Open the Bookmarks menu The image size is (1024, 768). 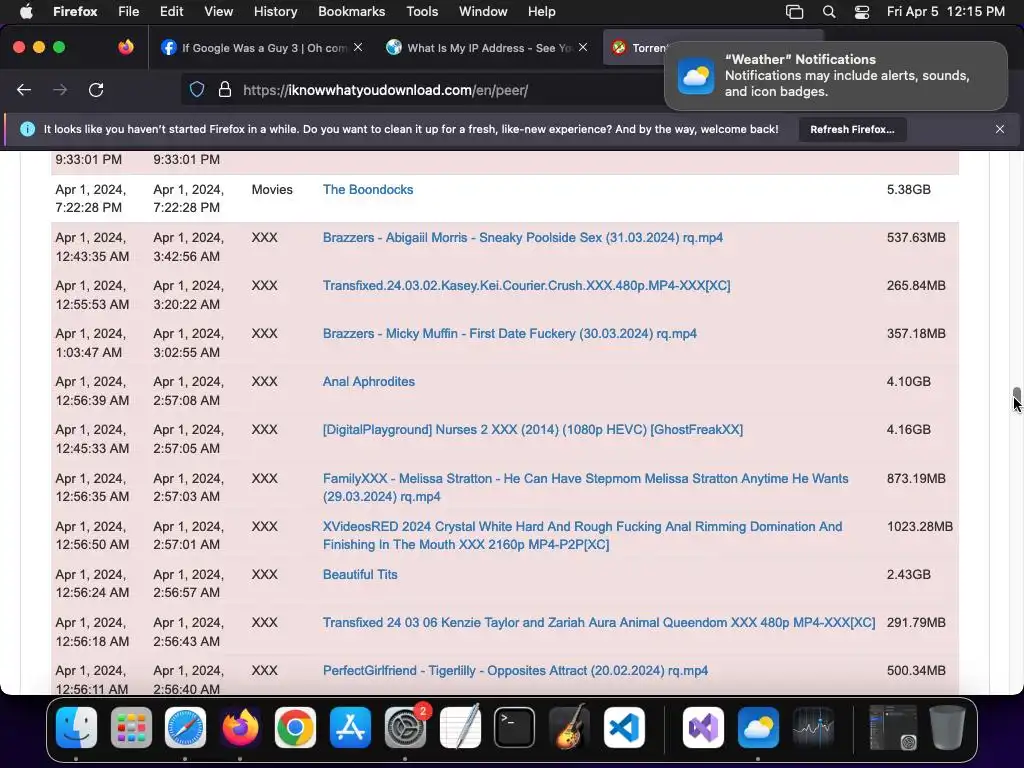tap(351, 11)
